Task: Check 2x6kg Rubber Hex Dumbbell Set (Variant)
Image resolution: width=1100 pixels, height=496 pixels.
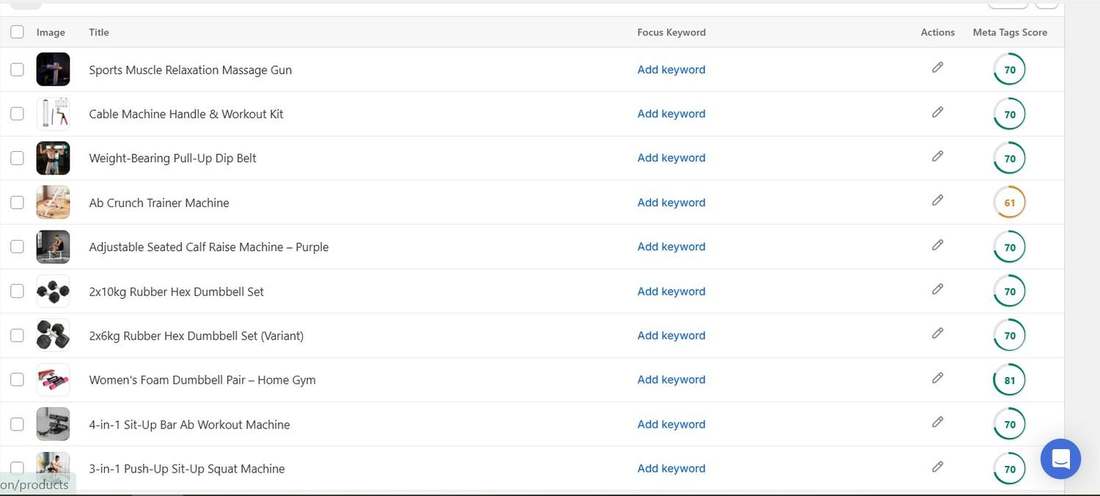Action: pos(17,335)
